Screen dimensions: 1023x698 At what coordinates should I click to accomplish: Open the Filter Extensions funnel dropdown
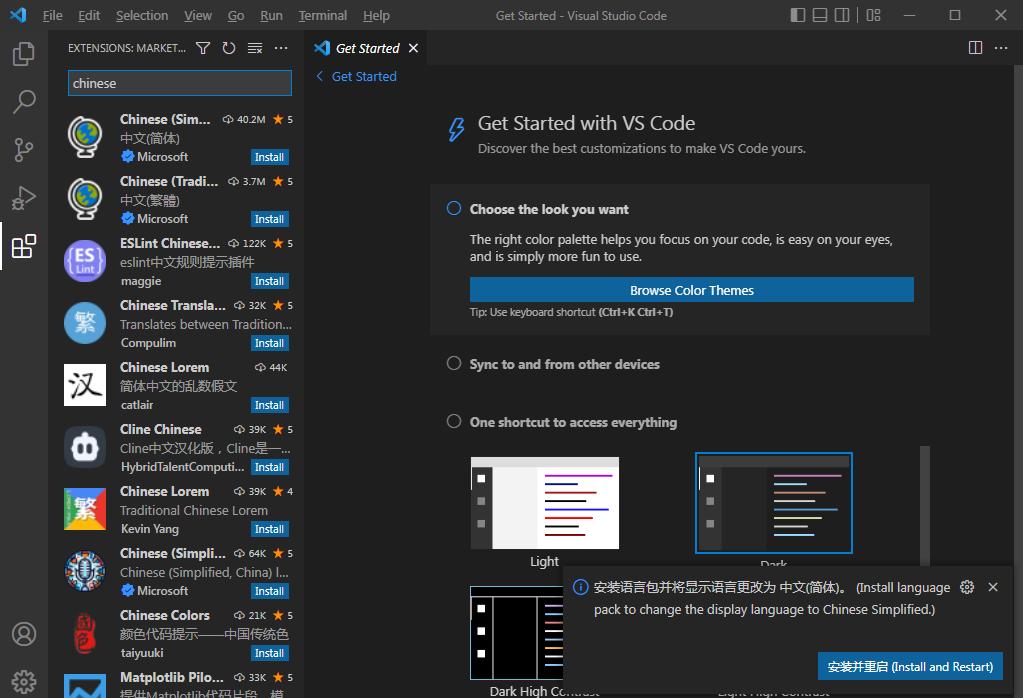coord(203,47)
